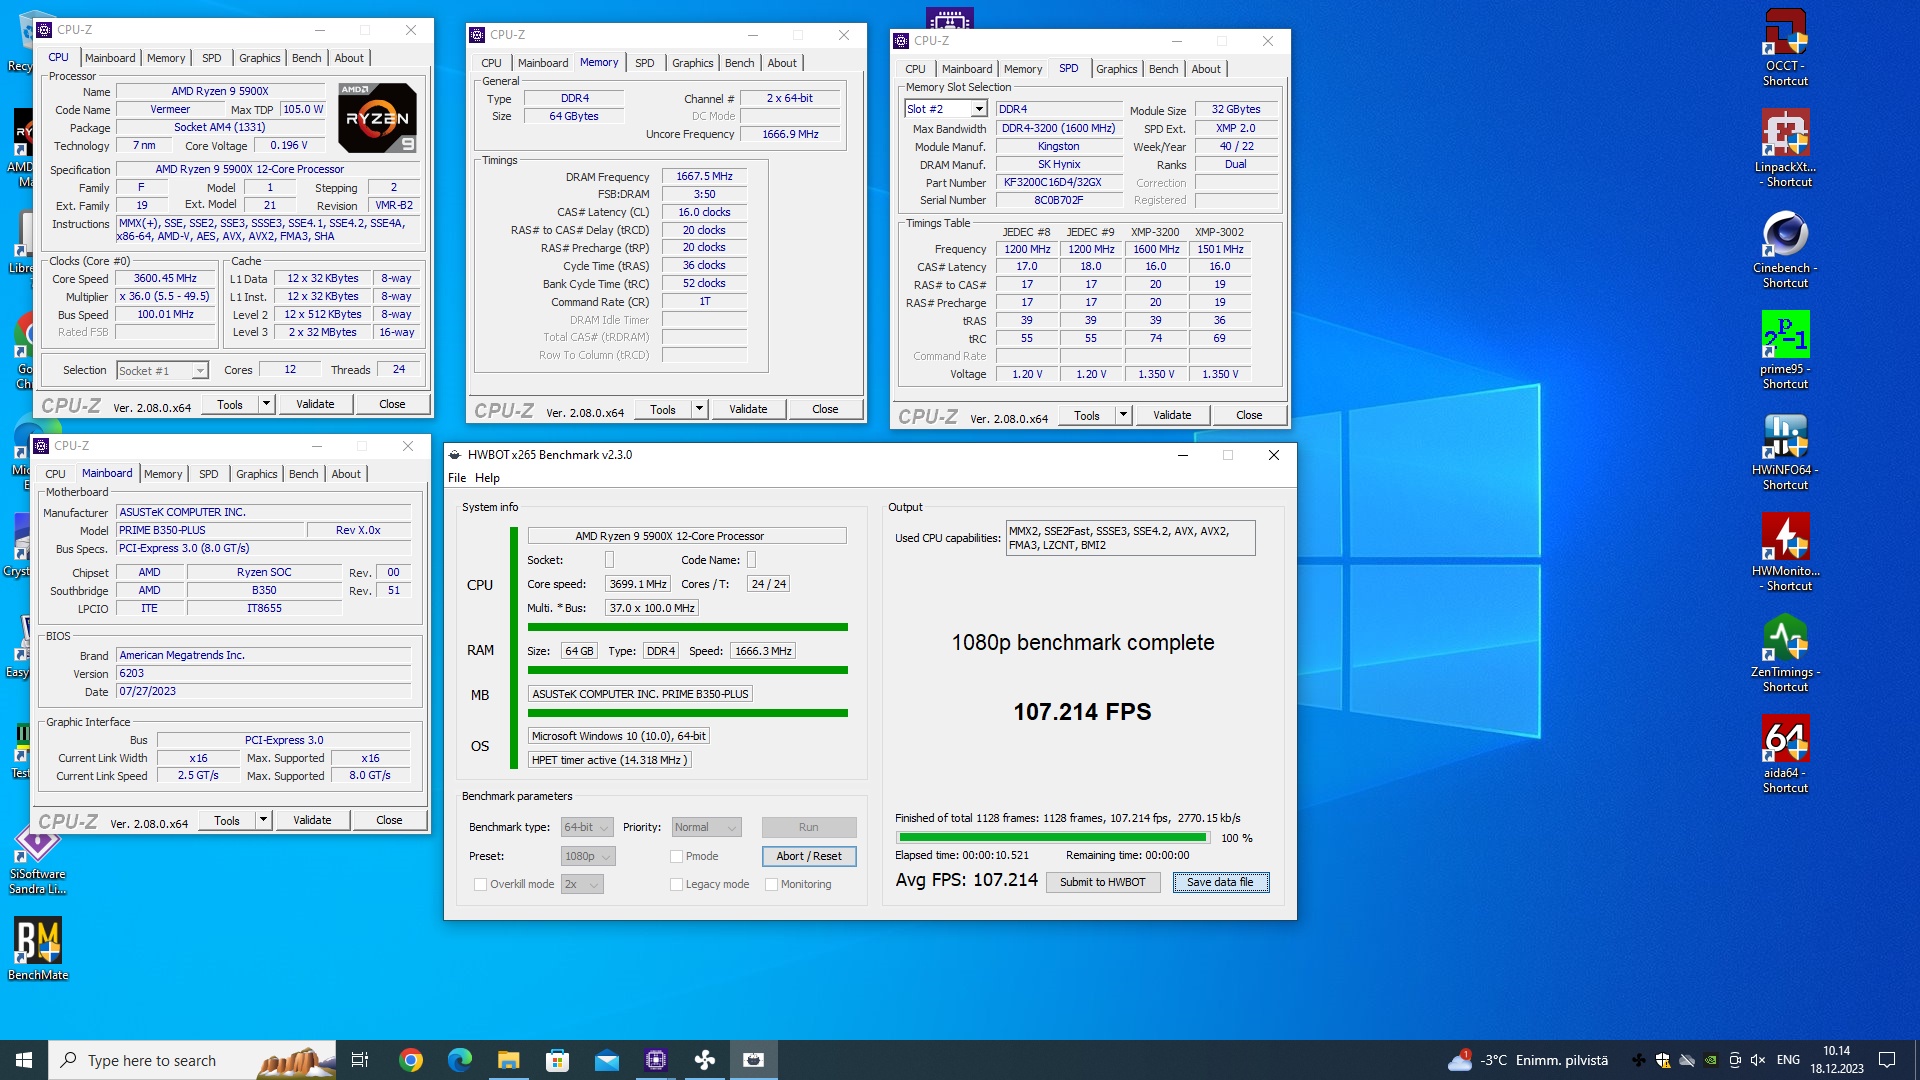This screenshot has width=1920, height=1080.
Task: Open the notifications action center
Action: [1887, 1060]
